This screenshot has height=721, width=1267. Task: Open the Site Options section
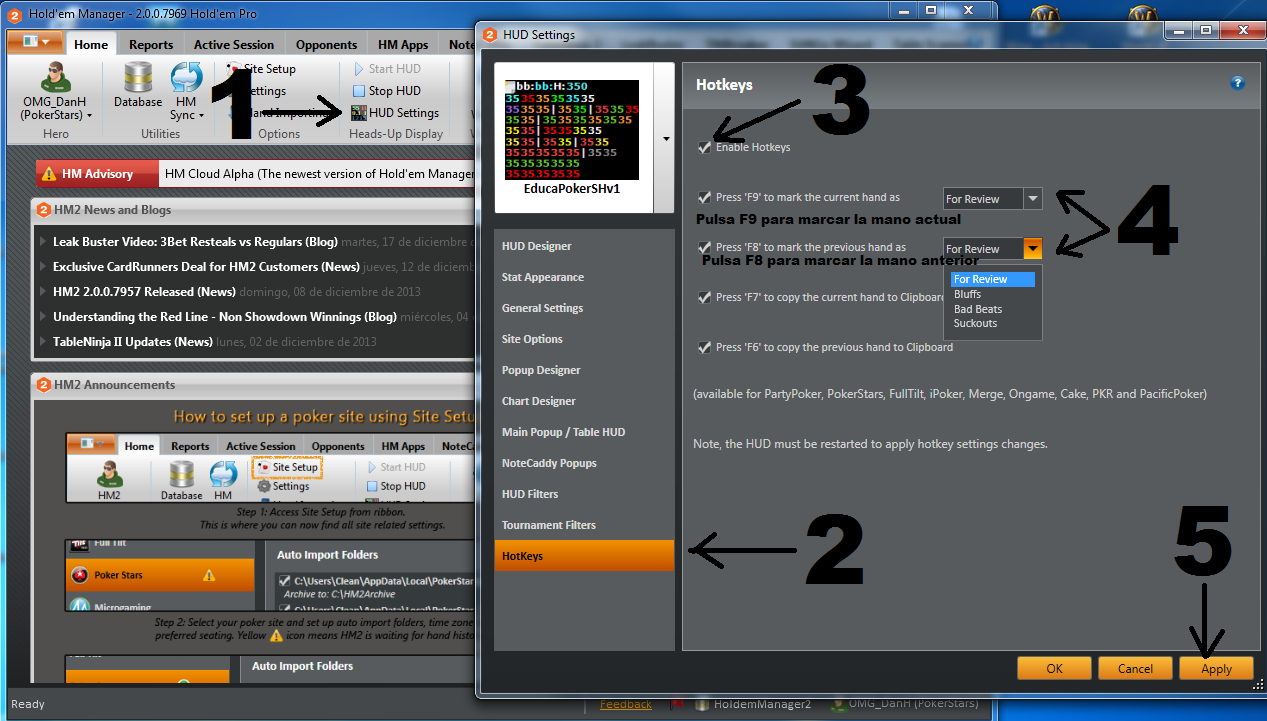(584, 339)
